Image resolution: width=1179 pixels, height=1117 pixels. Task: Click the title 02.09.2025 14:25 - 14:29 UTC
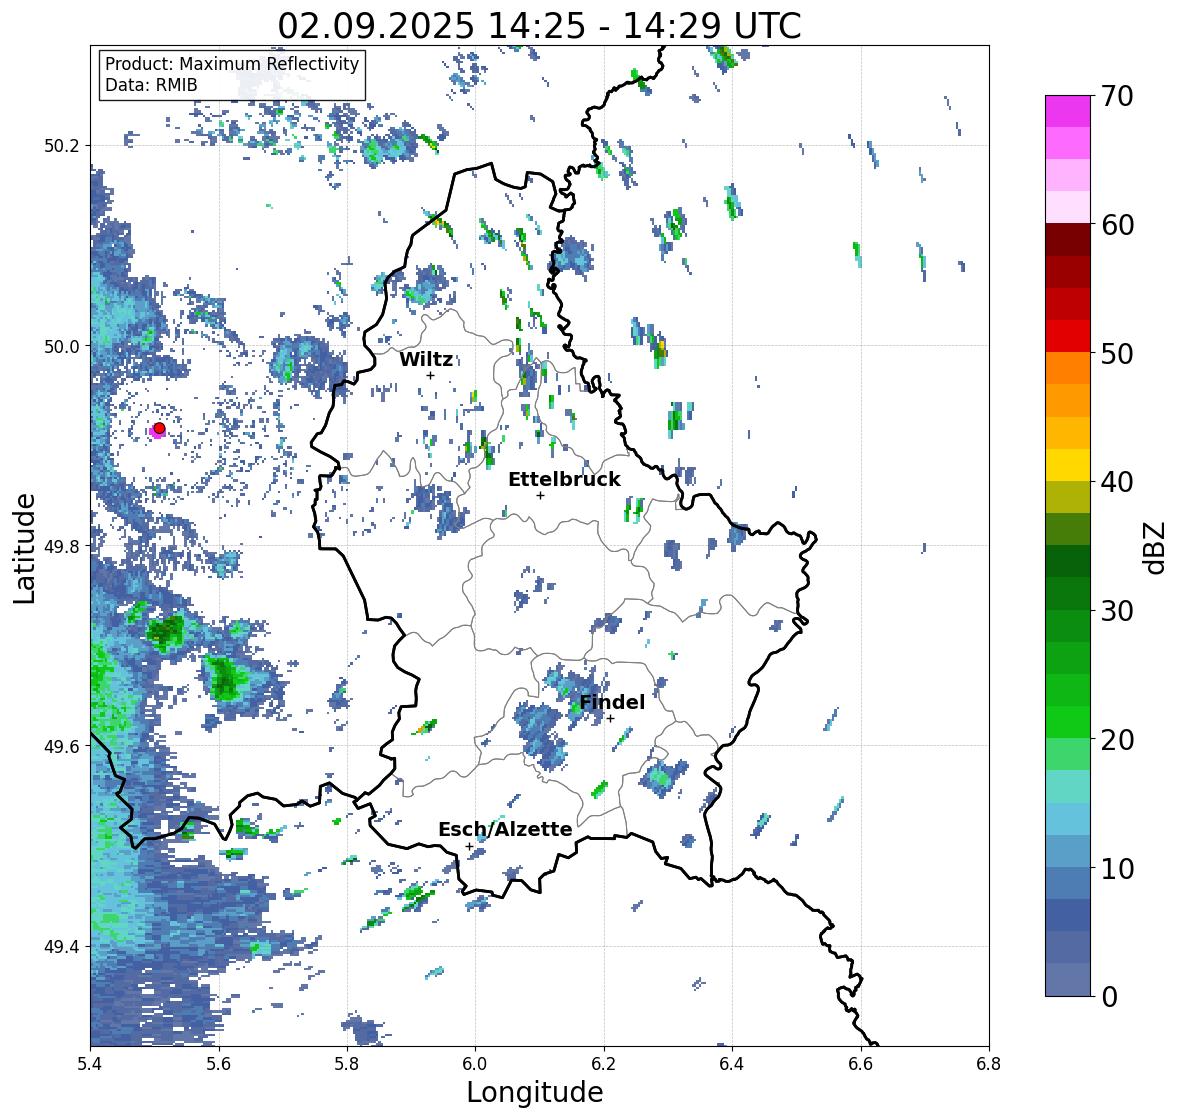pos(539,26)
